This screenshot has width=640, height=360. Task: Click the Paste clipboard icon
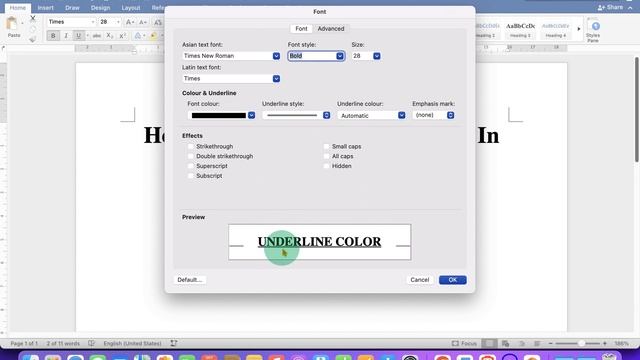click(12, 24)
